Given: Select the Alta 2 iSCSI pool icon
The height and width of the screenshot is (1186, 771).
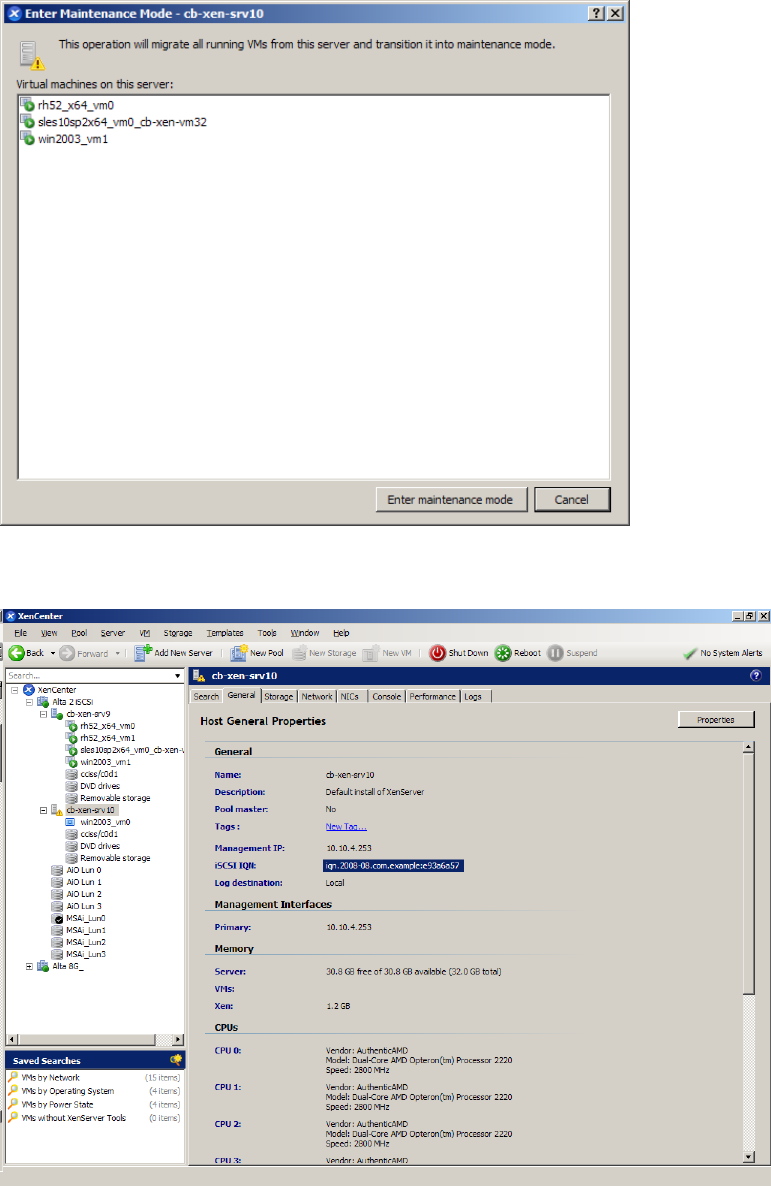Looking at the screenshot, I should click(43, 702).
